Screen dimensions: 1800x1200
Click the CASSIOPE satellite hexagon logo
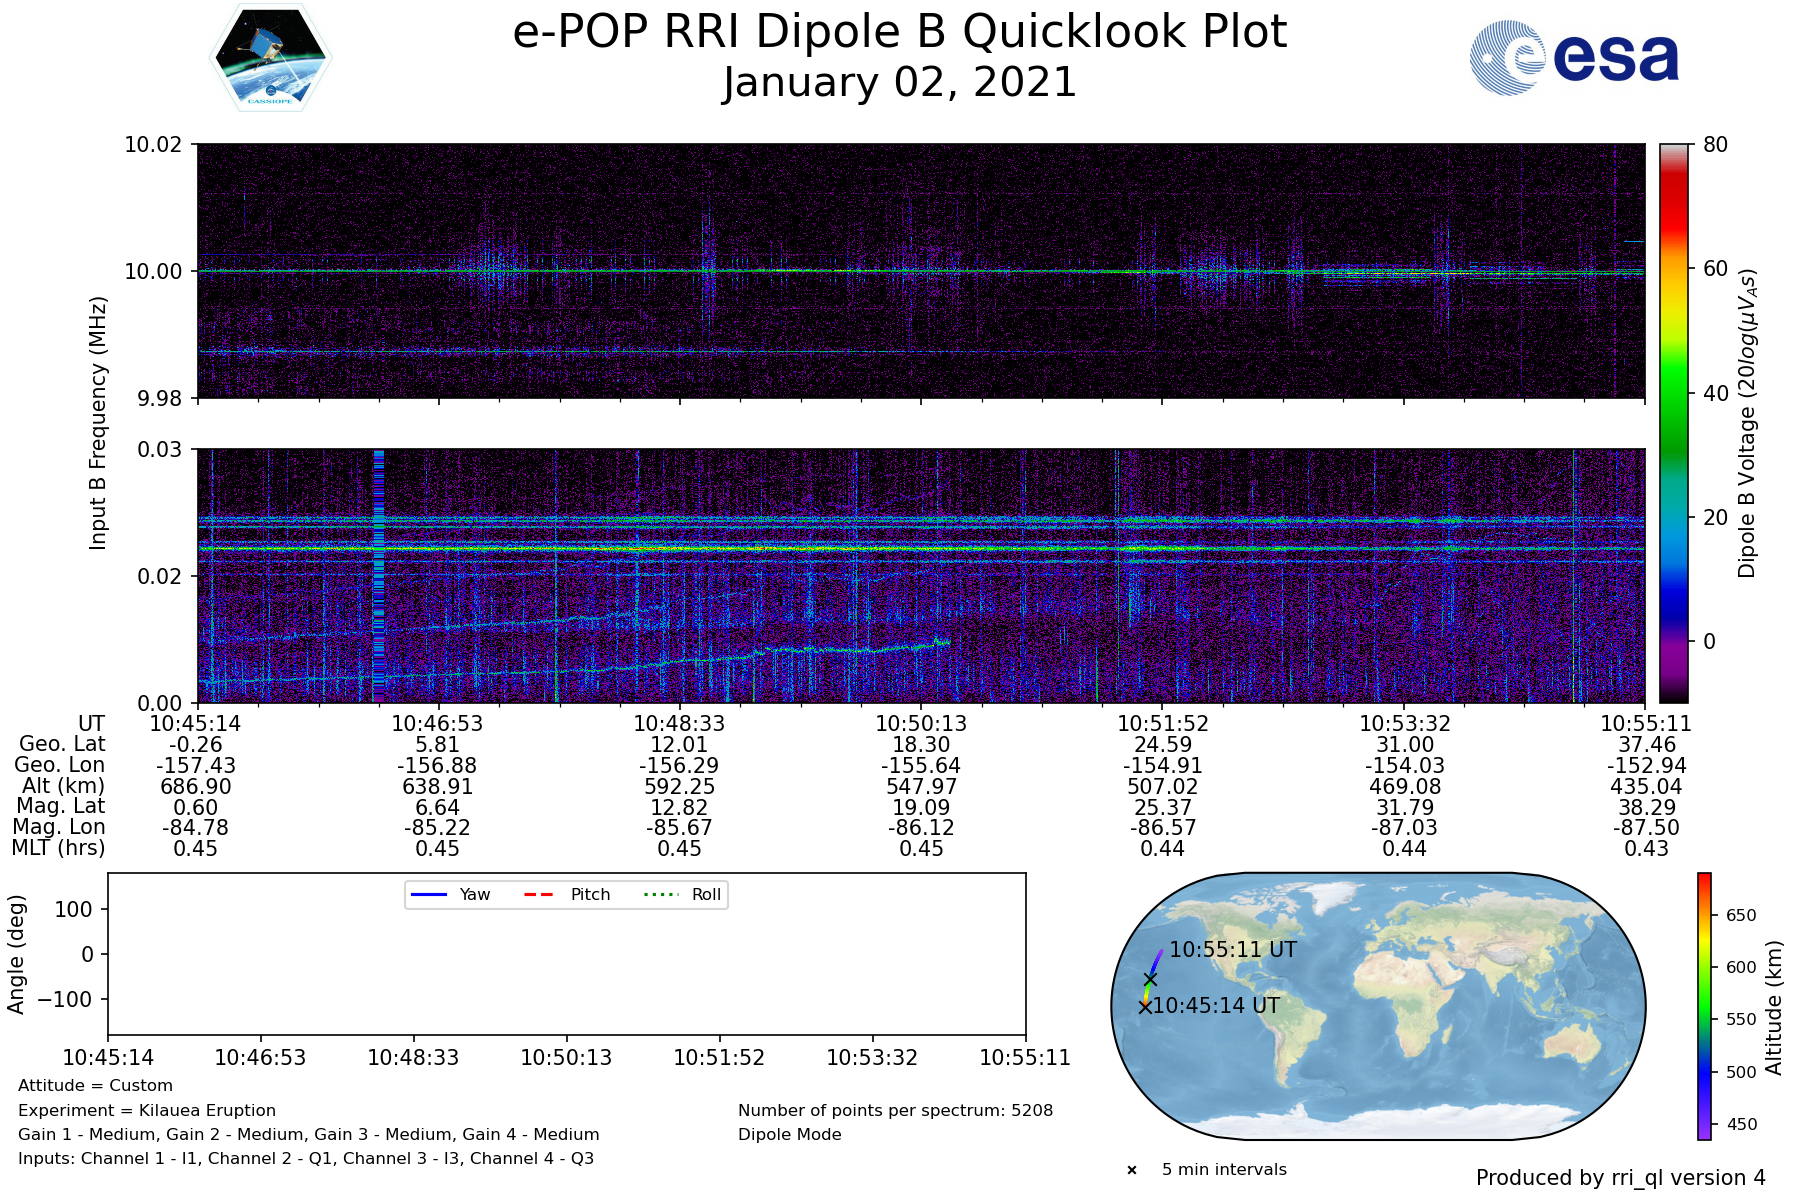click(271, 57)
